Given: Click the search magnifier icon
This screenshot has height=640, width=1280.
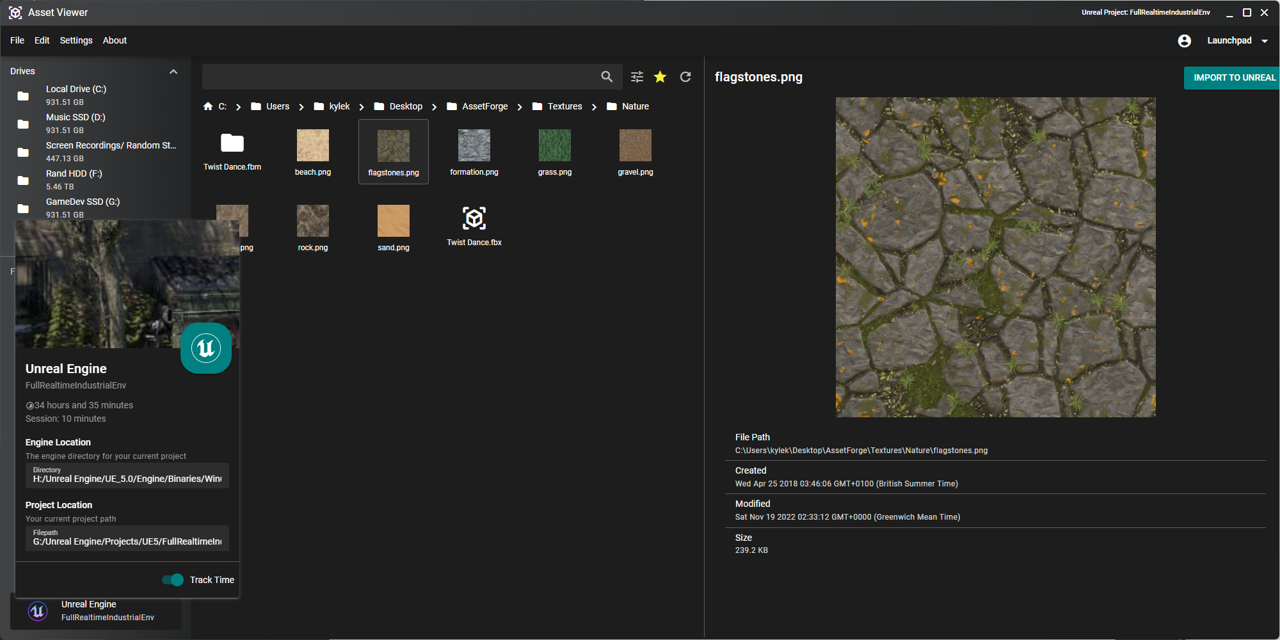Looking at the screenshot, I should click(x=607, y=77).
